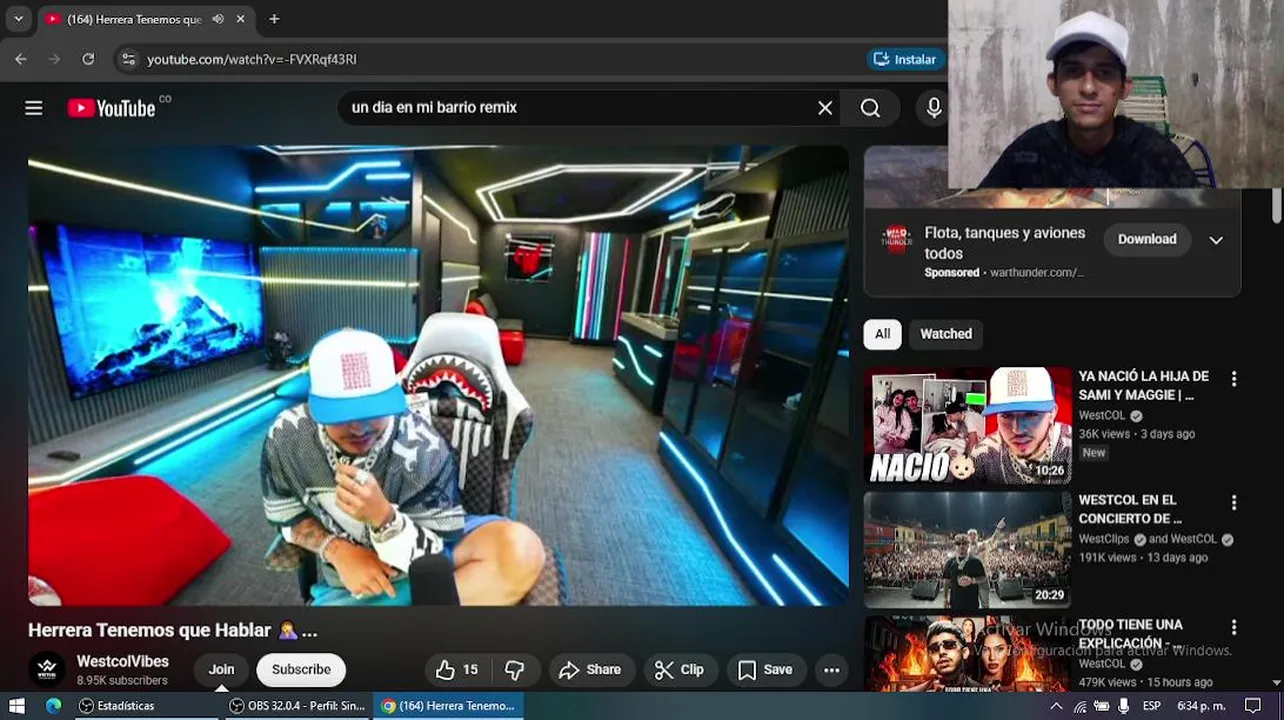Switch to Chrome taskbar window

[448, 706]
